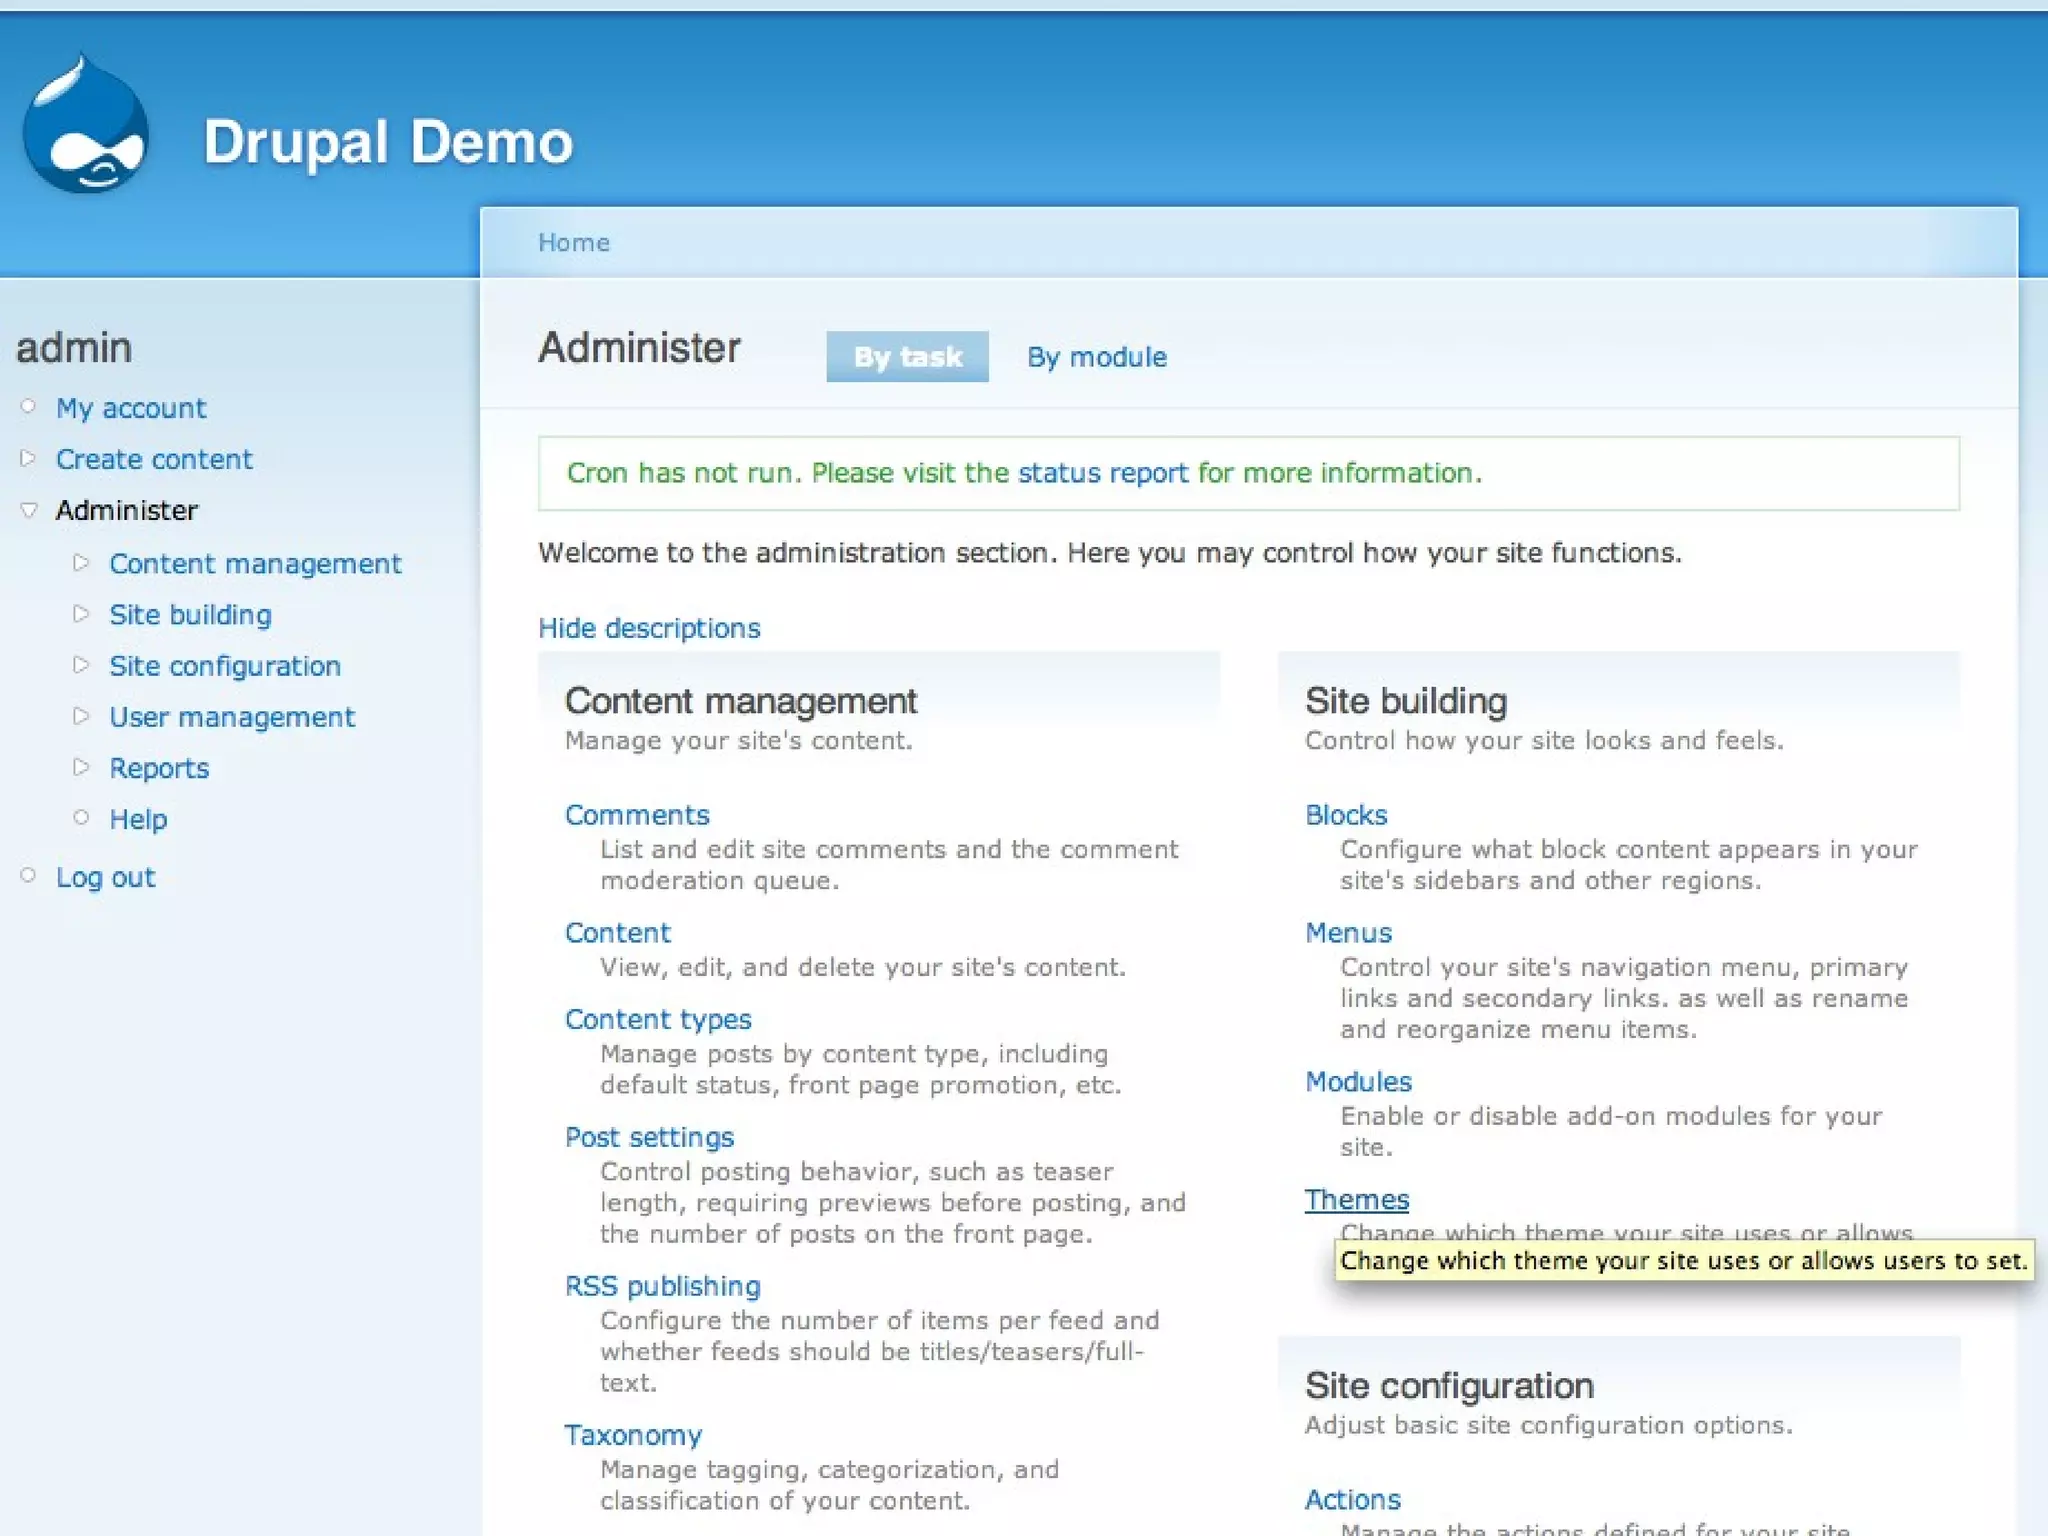Click the Drupal Demo site title
Screen dimensions: 2048x1536
(x=388, y=142)
